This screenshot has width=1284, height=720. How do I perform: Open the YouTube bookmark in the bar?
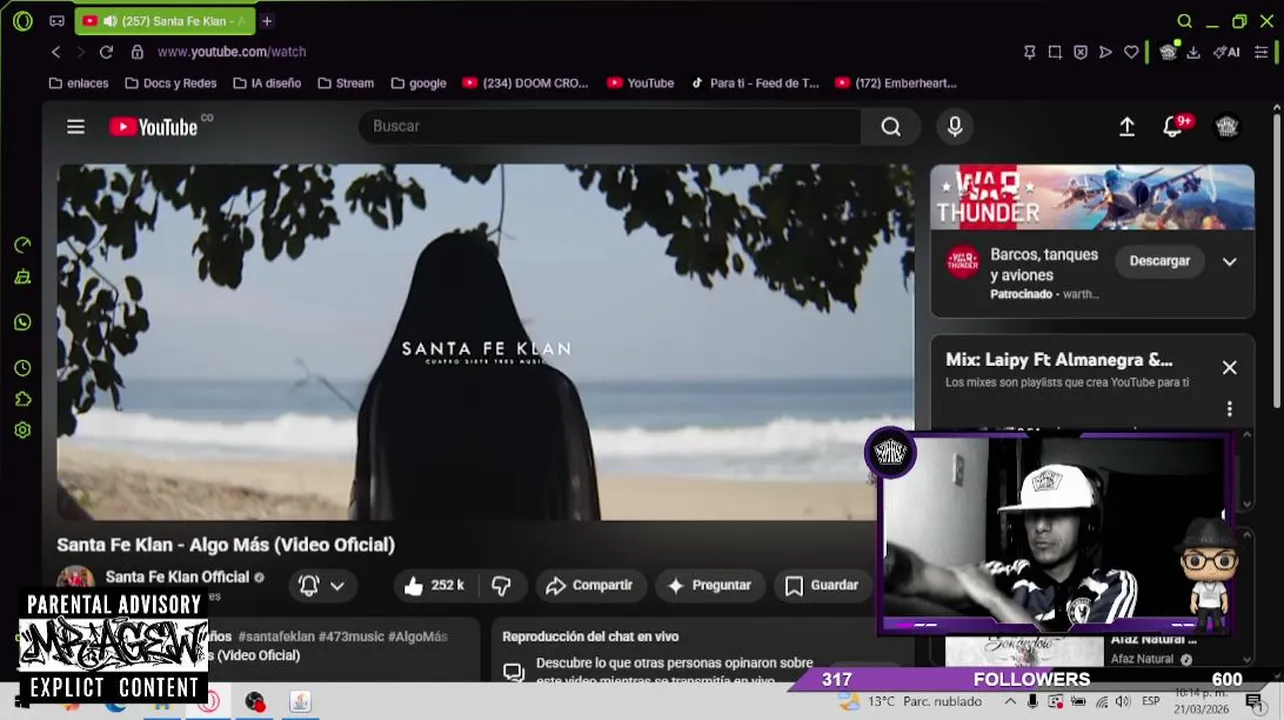click(x=640, y=83)
